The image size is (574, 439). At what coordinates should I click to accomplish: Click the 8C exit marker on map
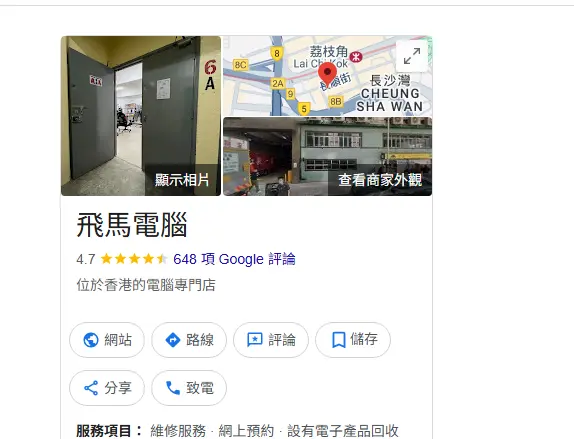point(241,65)
